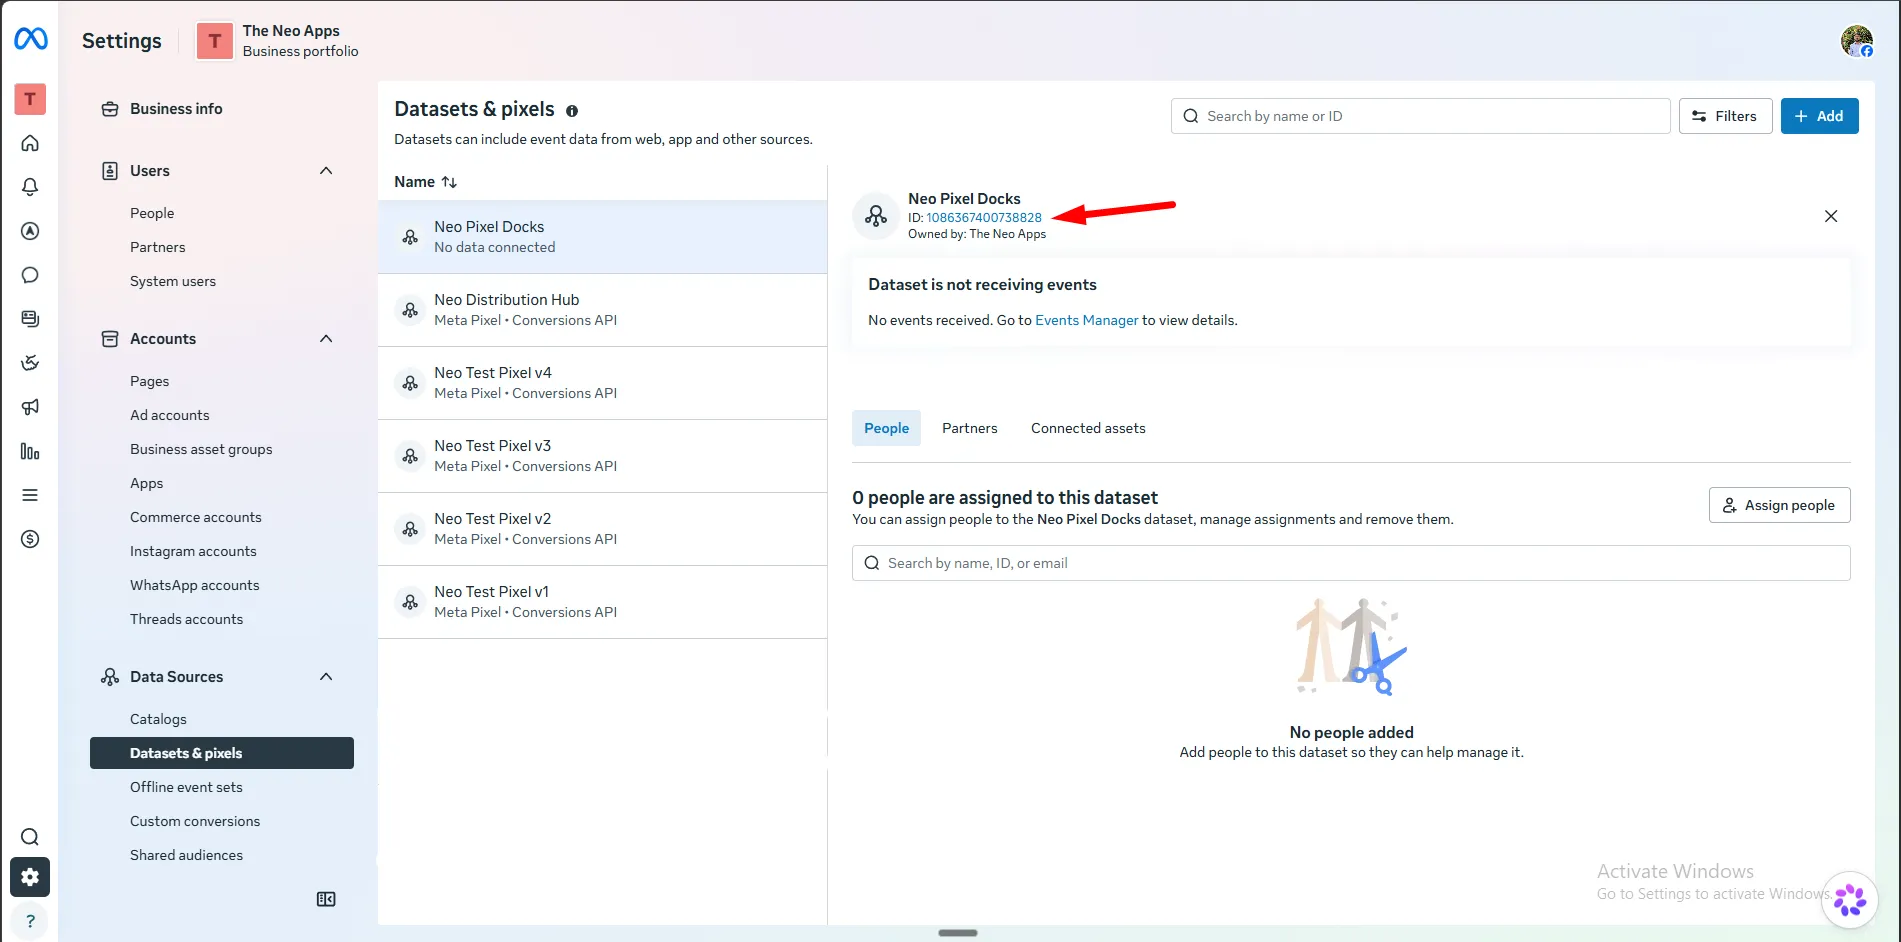Collapse the Accounts section chevron
The height and width of the screenshot is (942, 1901).
pyautogui.click(x=326, y=339)
